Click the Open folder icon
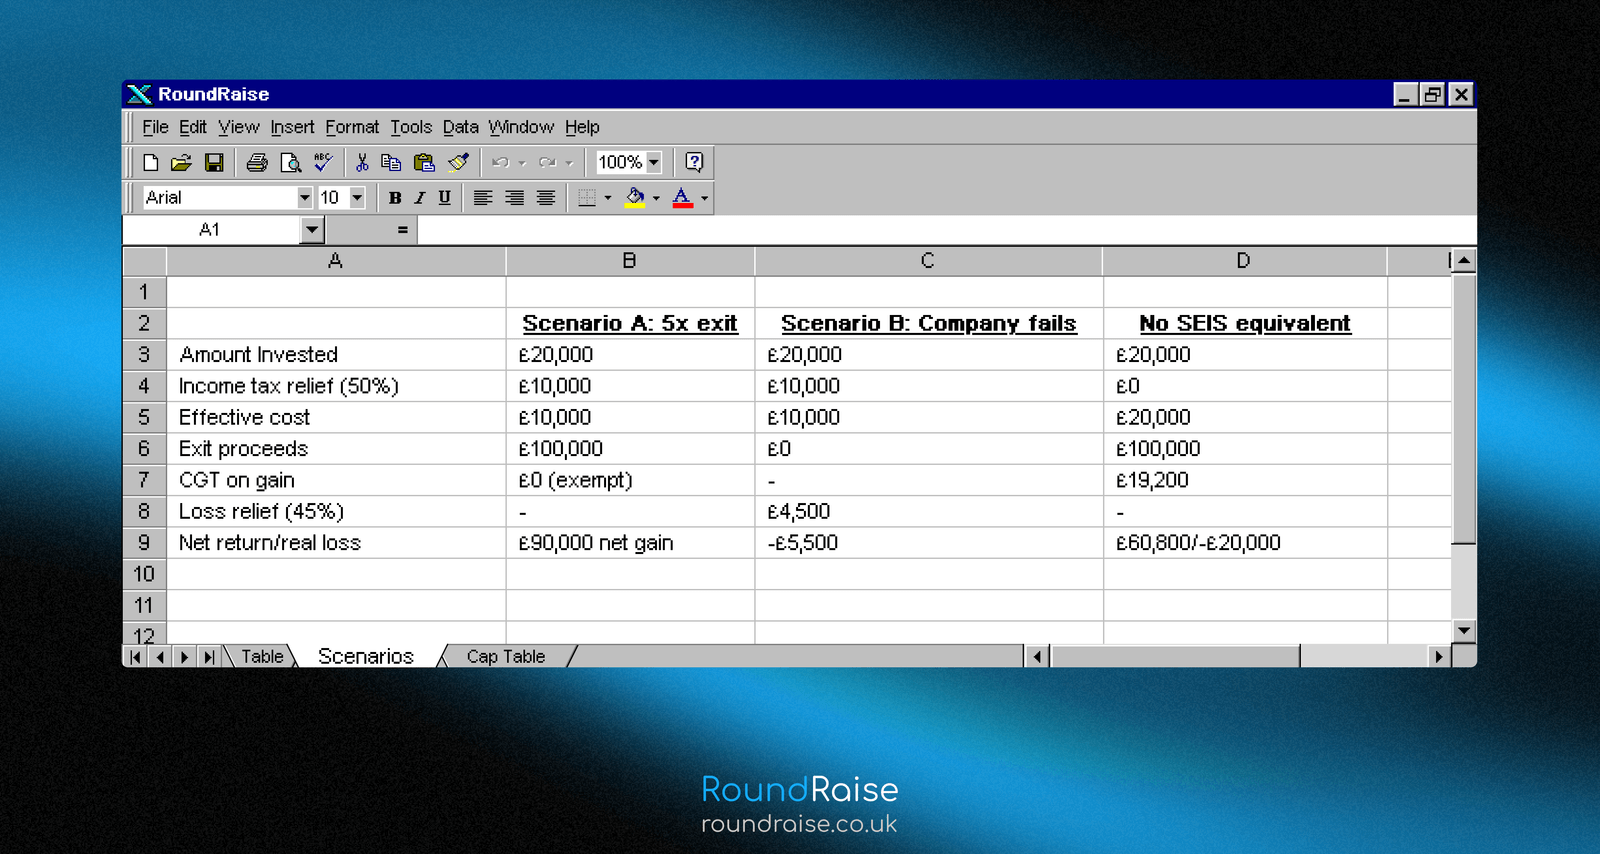Viewport: 1600px width, 854px height. [x=181, y=162]
